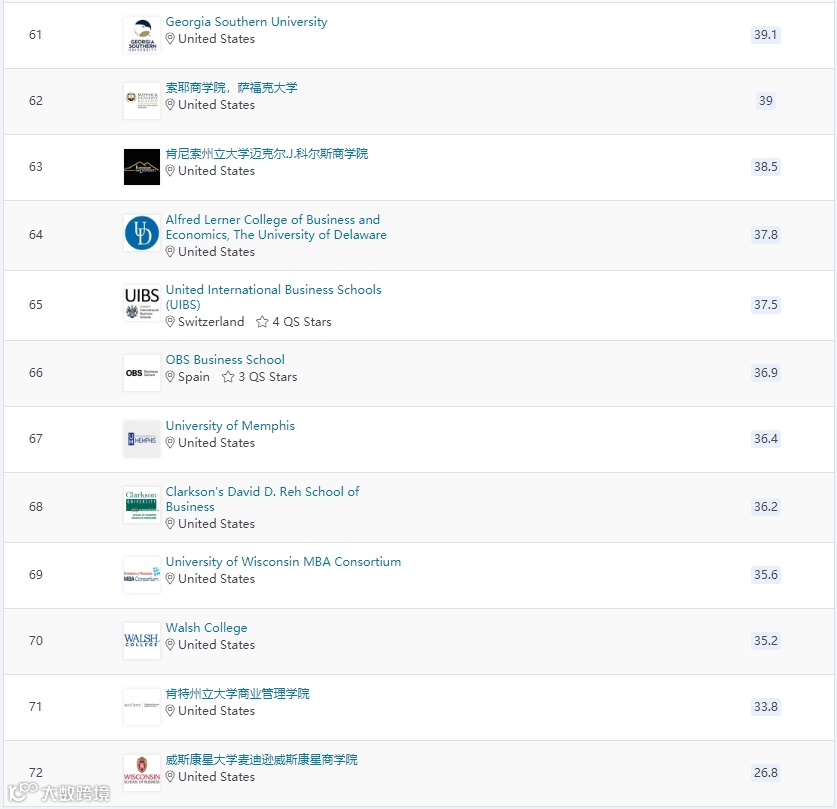
Task: Click the UIBS logo
Action: [x=142, y=303]
